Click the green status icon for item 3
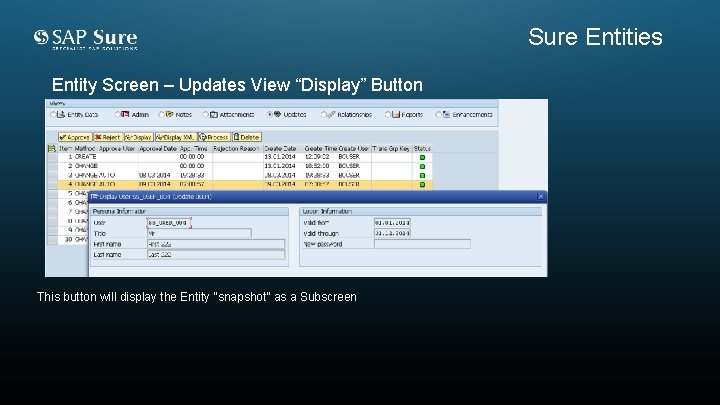This screenshot has height=405, width=720. [422, 175]
